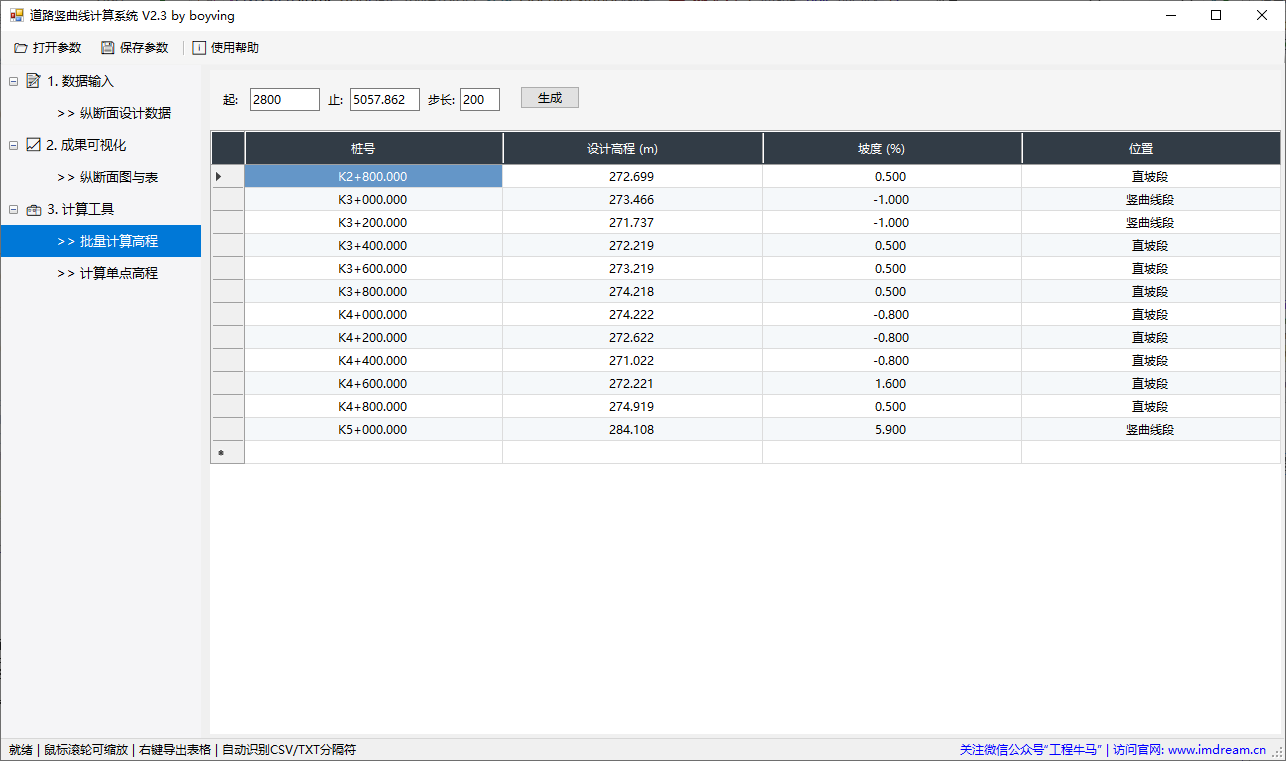This screenshot has width=1286, height=761.
Task: Select row header of K3+400.000 row
Action: pos(227,245)
